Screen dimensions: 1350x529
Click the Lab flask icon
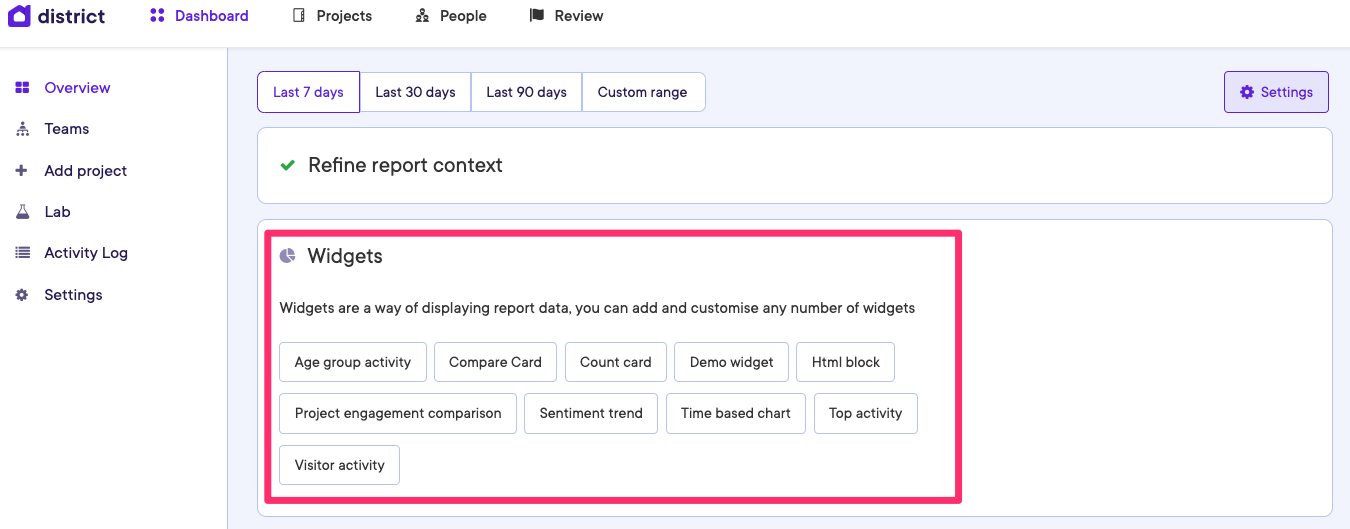[x=22, y=212]
